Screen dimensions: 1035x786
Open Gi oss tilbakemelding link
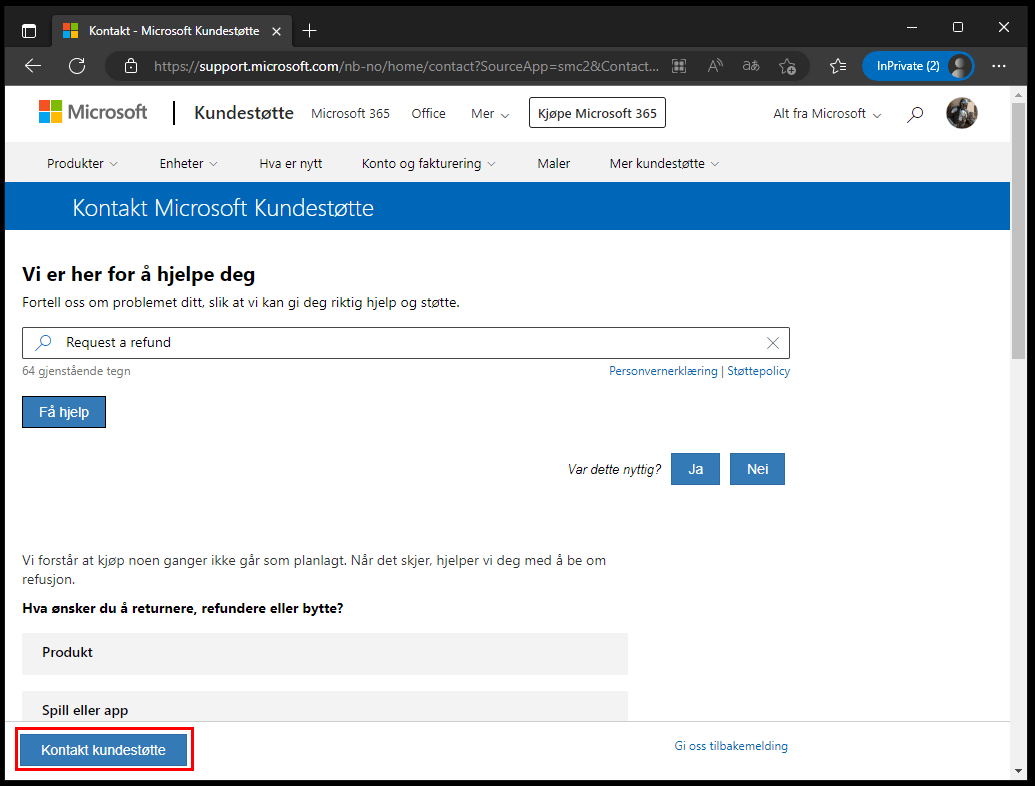[x=731, y=746]
